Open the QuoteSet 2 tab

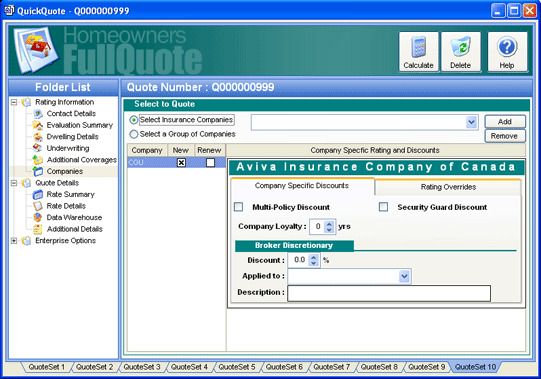pyautogui.click(x=94, y=367)
